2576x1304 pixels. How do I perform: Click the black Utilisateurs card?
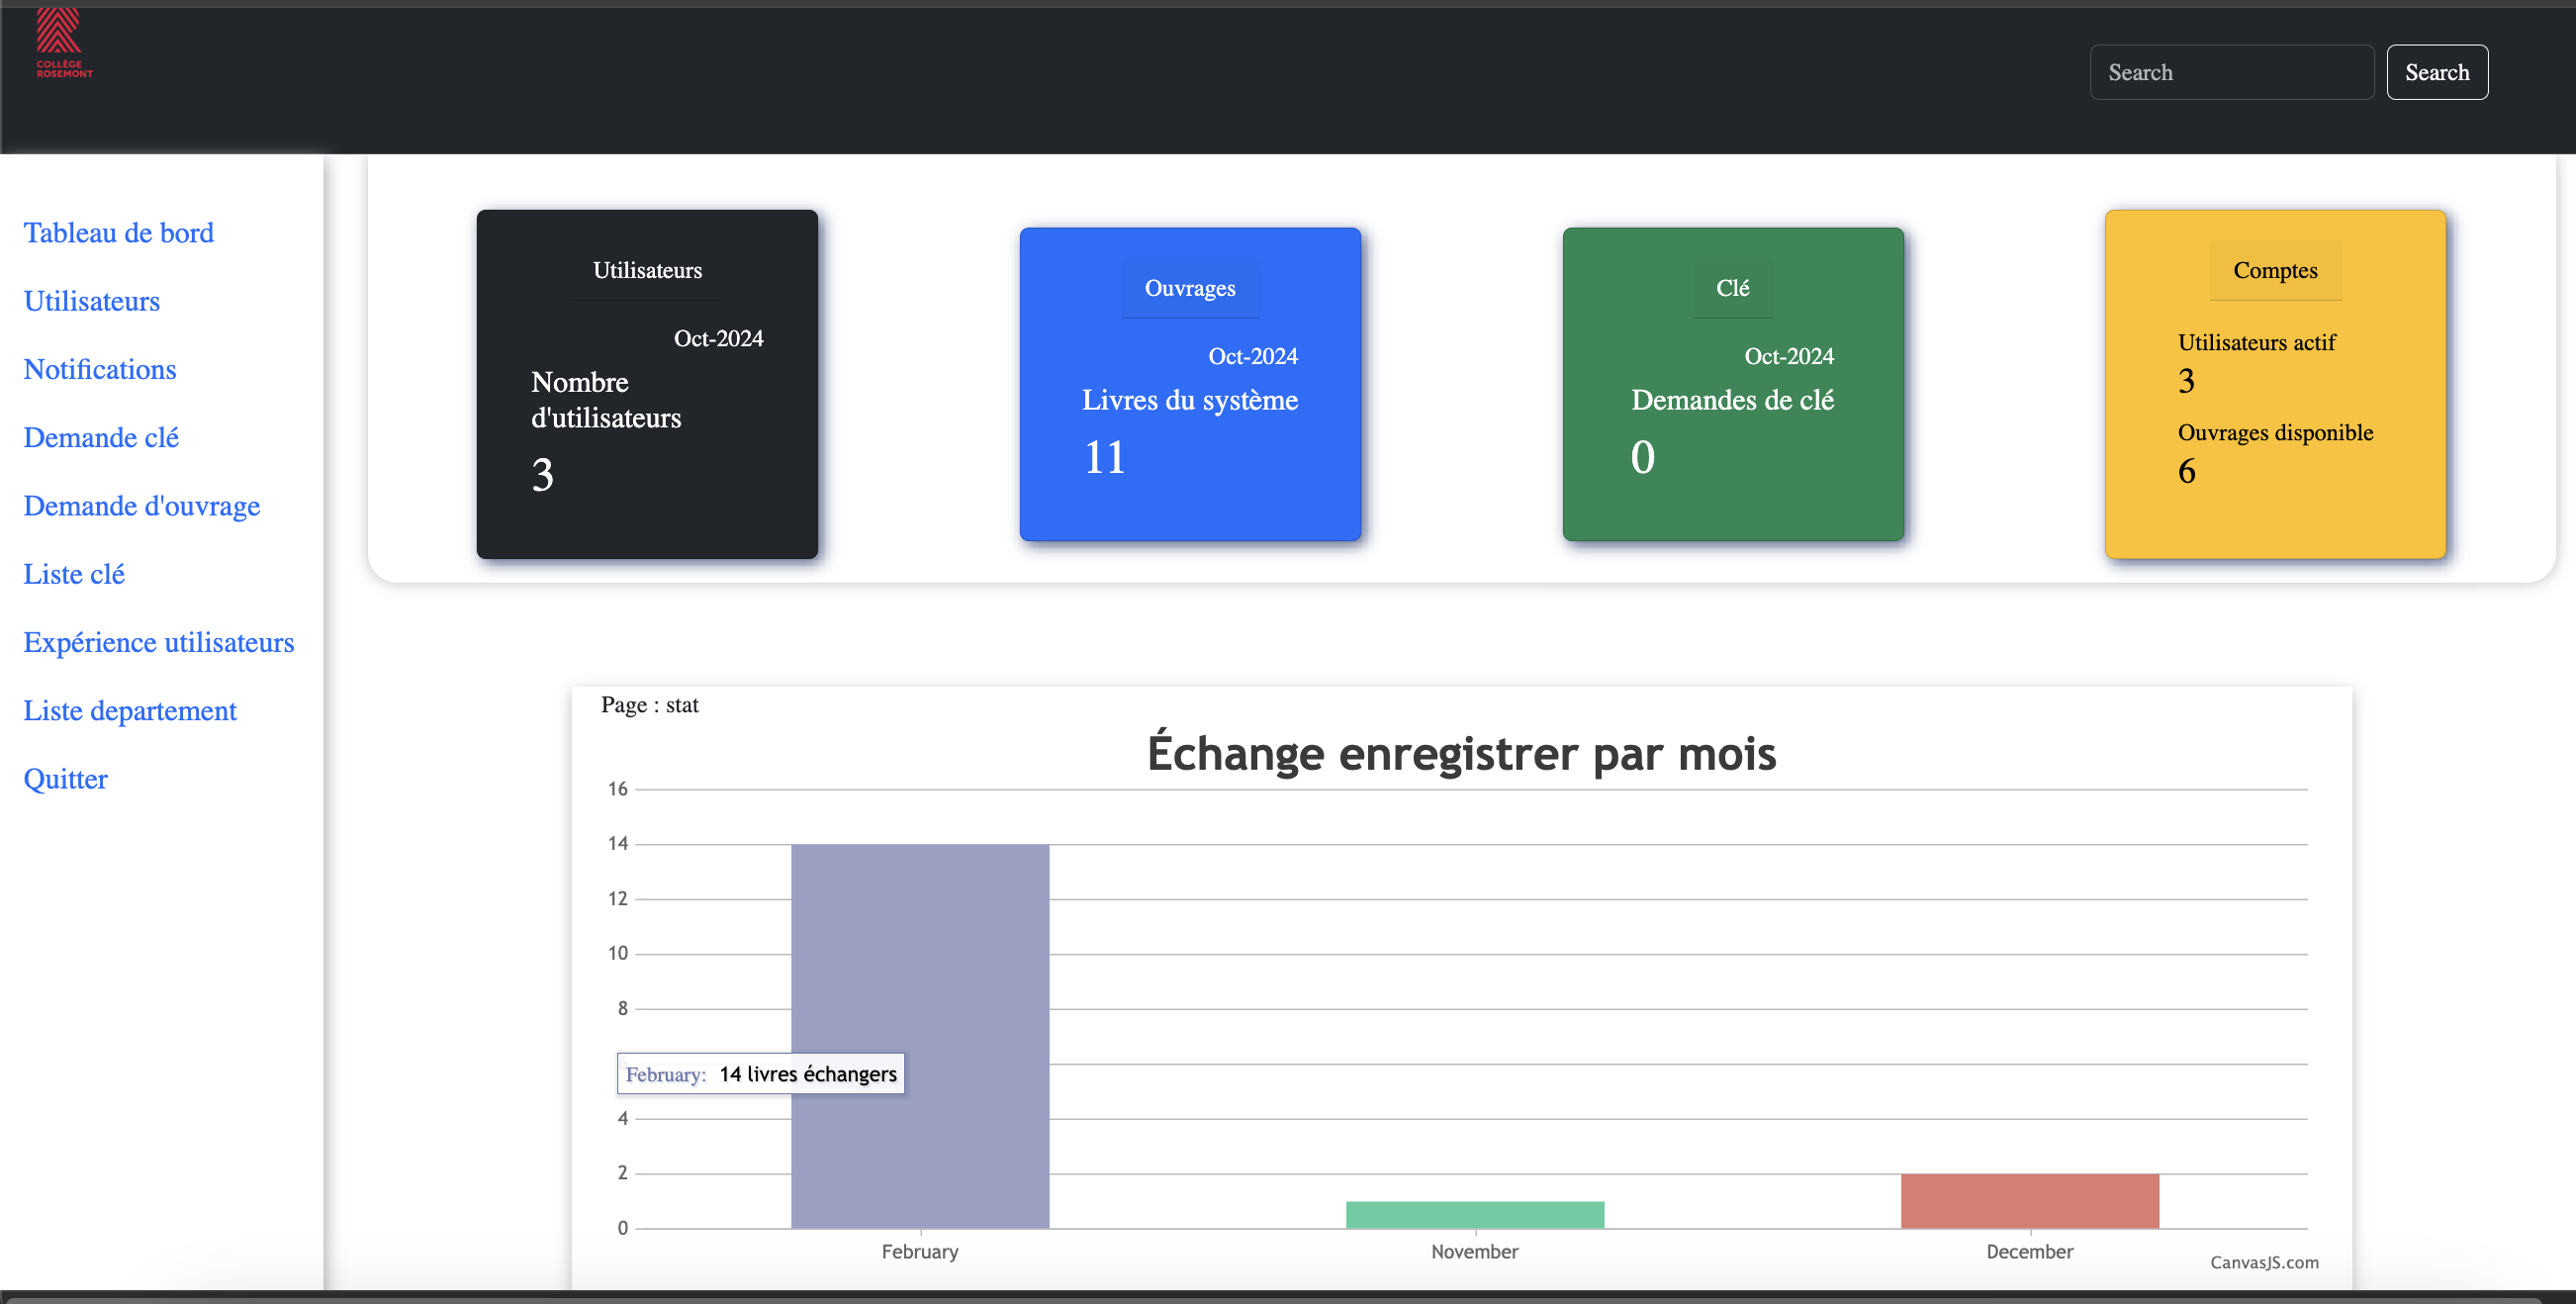[646, 383]
